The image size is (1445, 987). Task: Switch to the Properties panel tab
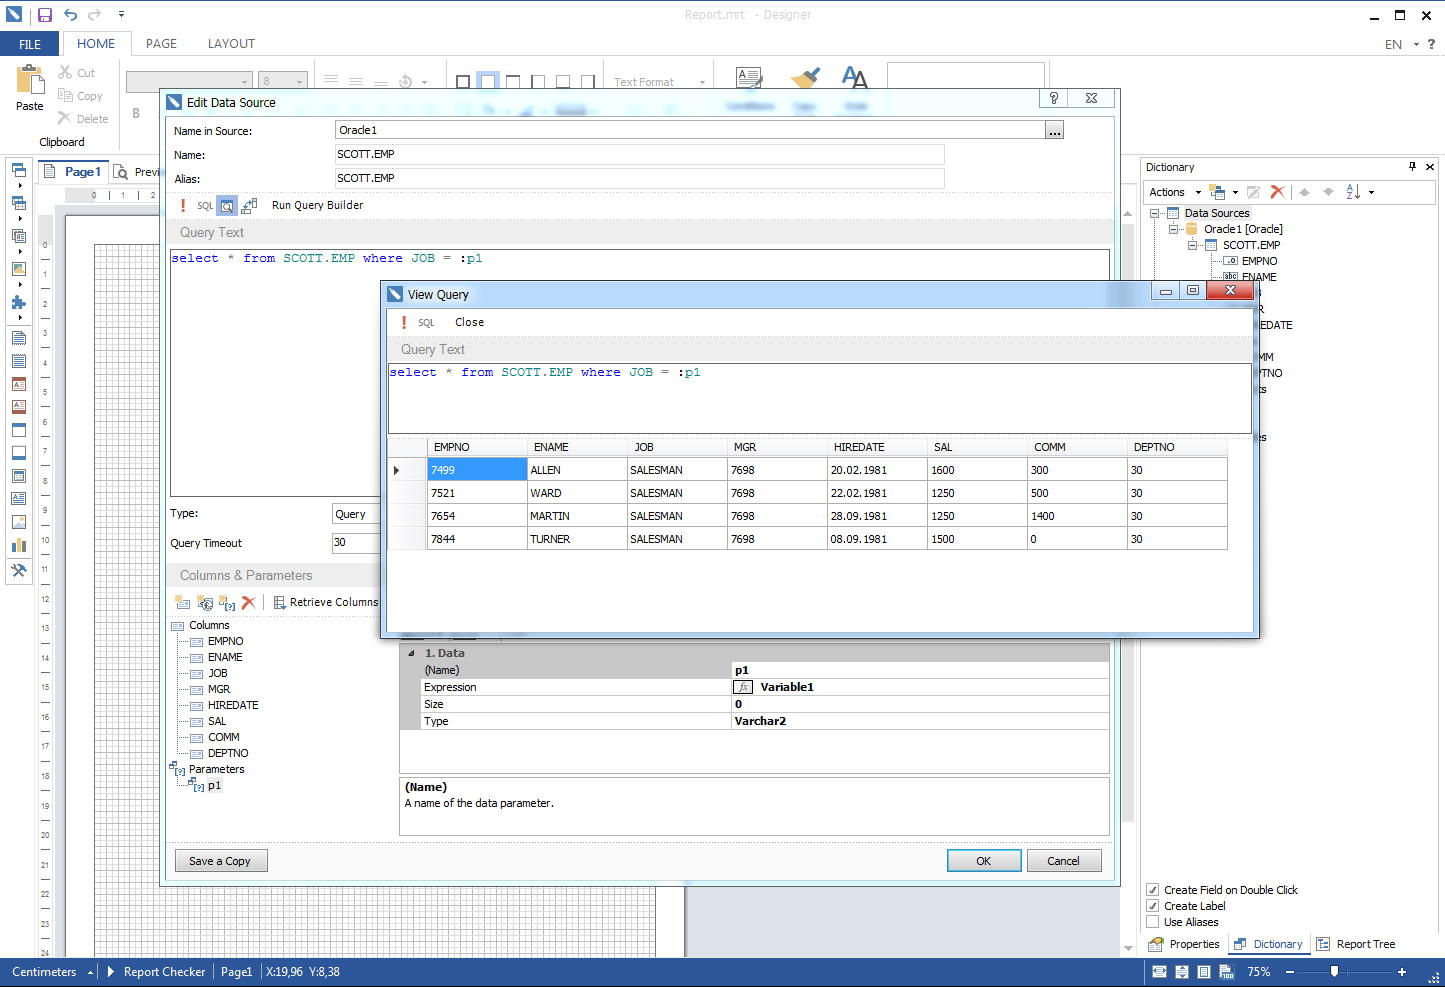pyautogui.click(x=1184, y=944)
